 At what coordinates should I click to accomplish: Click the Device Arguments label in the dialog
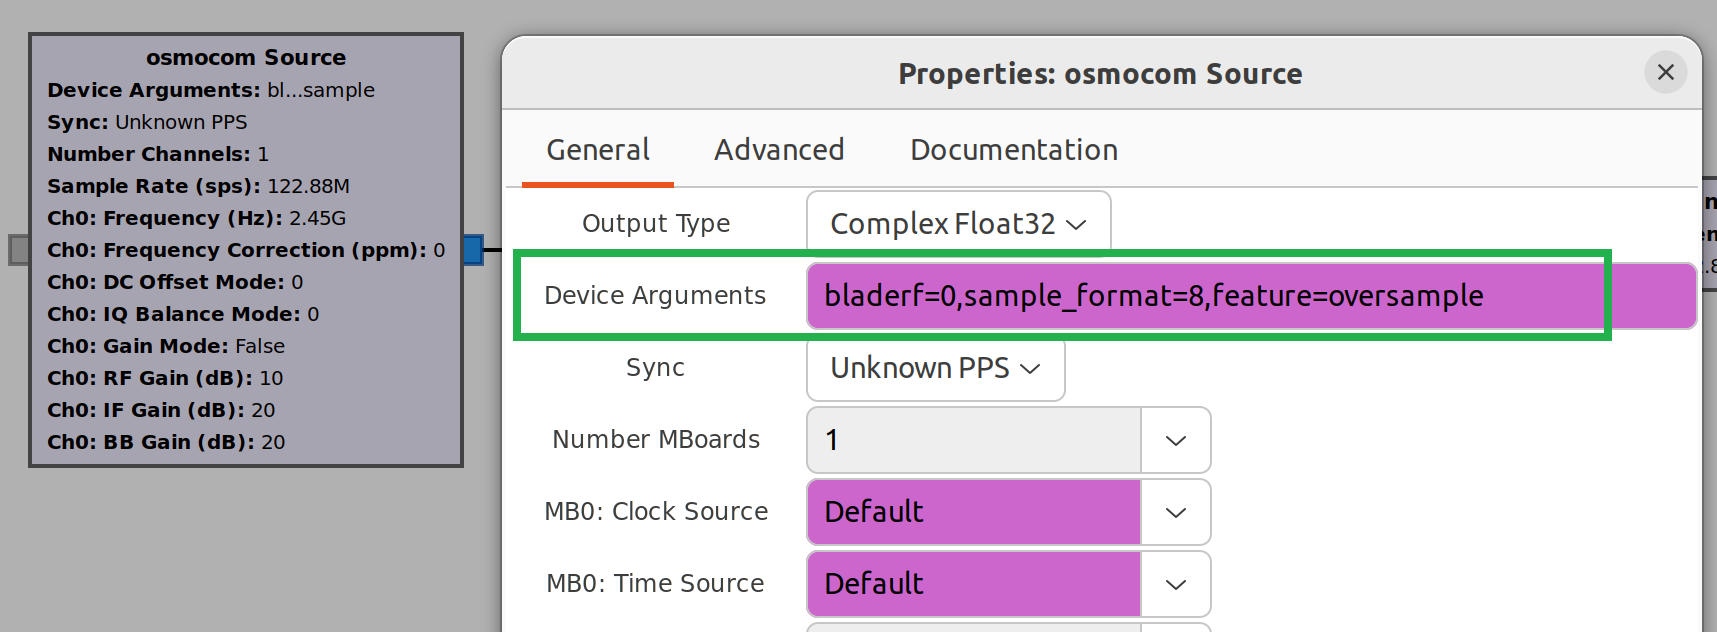[x=655, y=296]
